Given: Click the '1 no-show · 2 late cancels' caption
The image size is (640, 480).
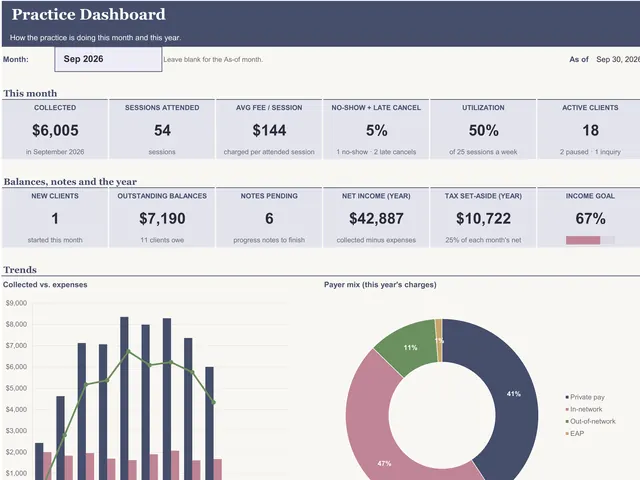Looking at the screenshot, I should [376, 152].
